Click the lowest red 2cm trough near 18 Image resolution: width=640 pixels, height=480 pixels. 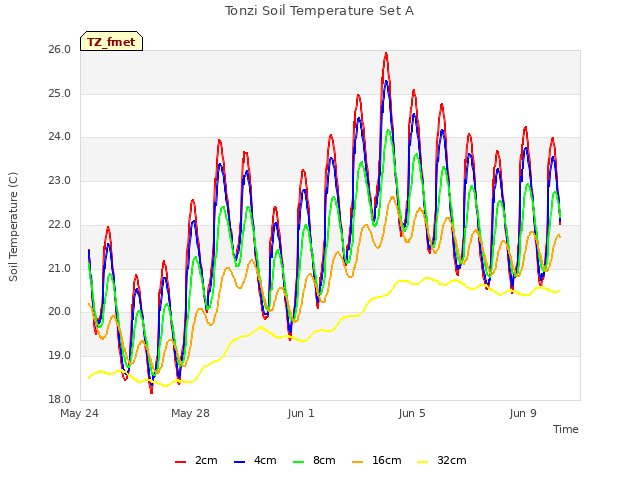[151, 392]
